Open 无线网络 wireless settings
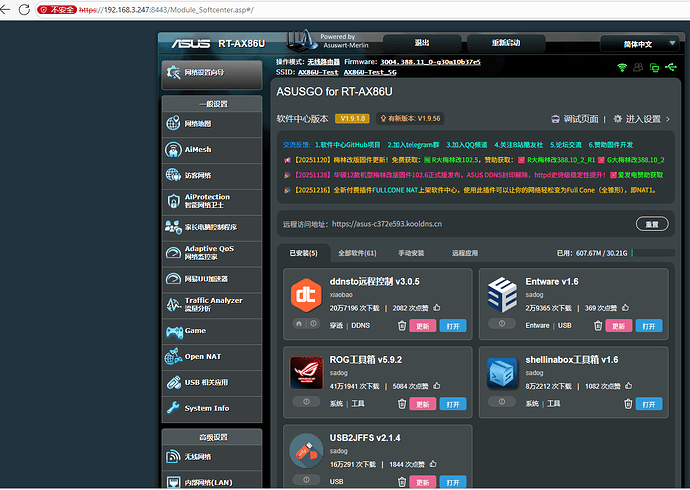Image resolution: width=690 pixels, height=490 pixels. pyautogui.click(x=212, y=457)
